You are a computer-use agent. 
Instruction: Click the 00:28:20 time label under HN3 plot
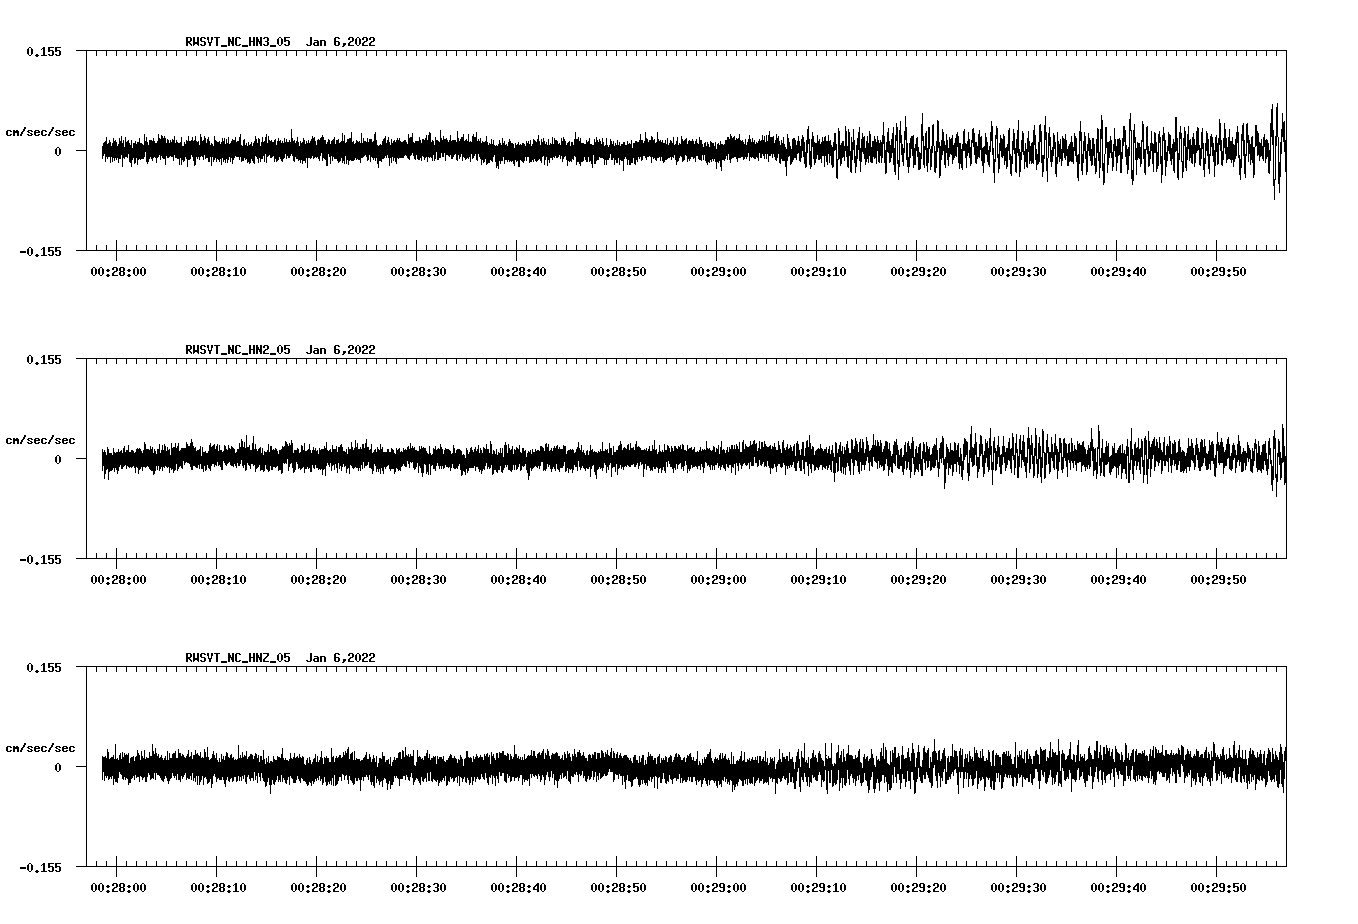tap(318, 272)
